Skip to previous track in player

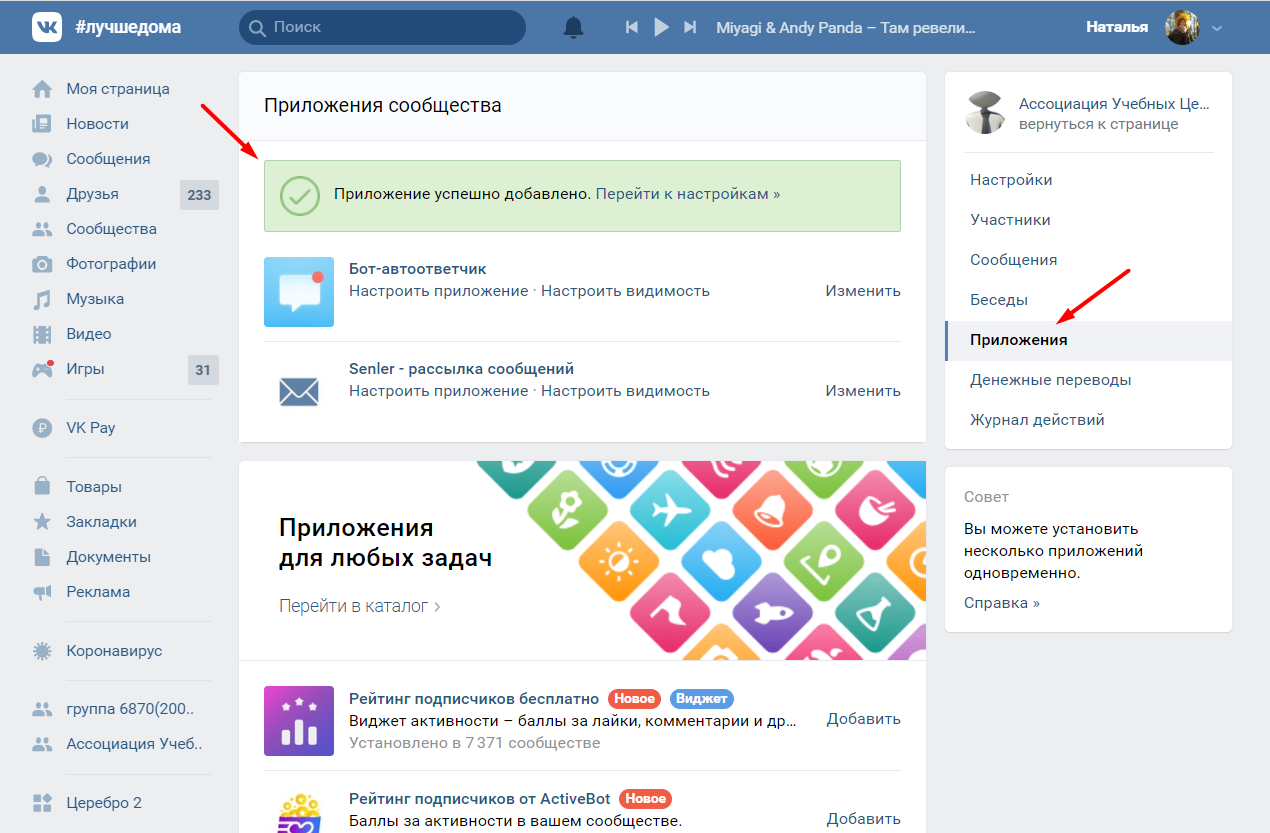(631, 27)
